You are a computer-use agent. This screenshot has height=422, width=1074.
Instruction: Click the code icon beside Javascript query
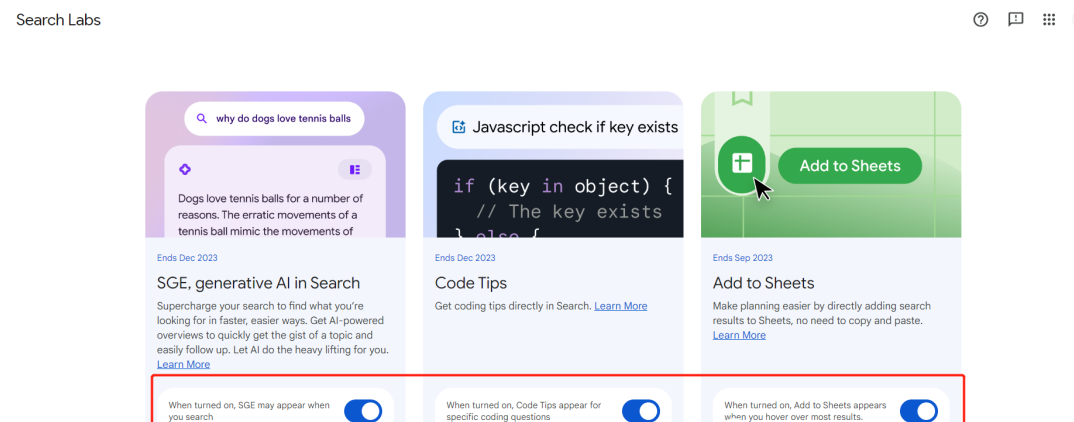click(459, 127)
